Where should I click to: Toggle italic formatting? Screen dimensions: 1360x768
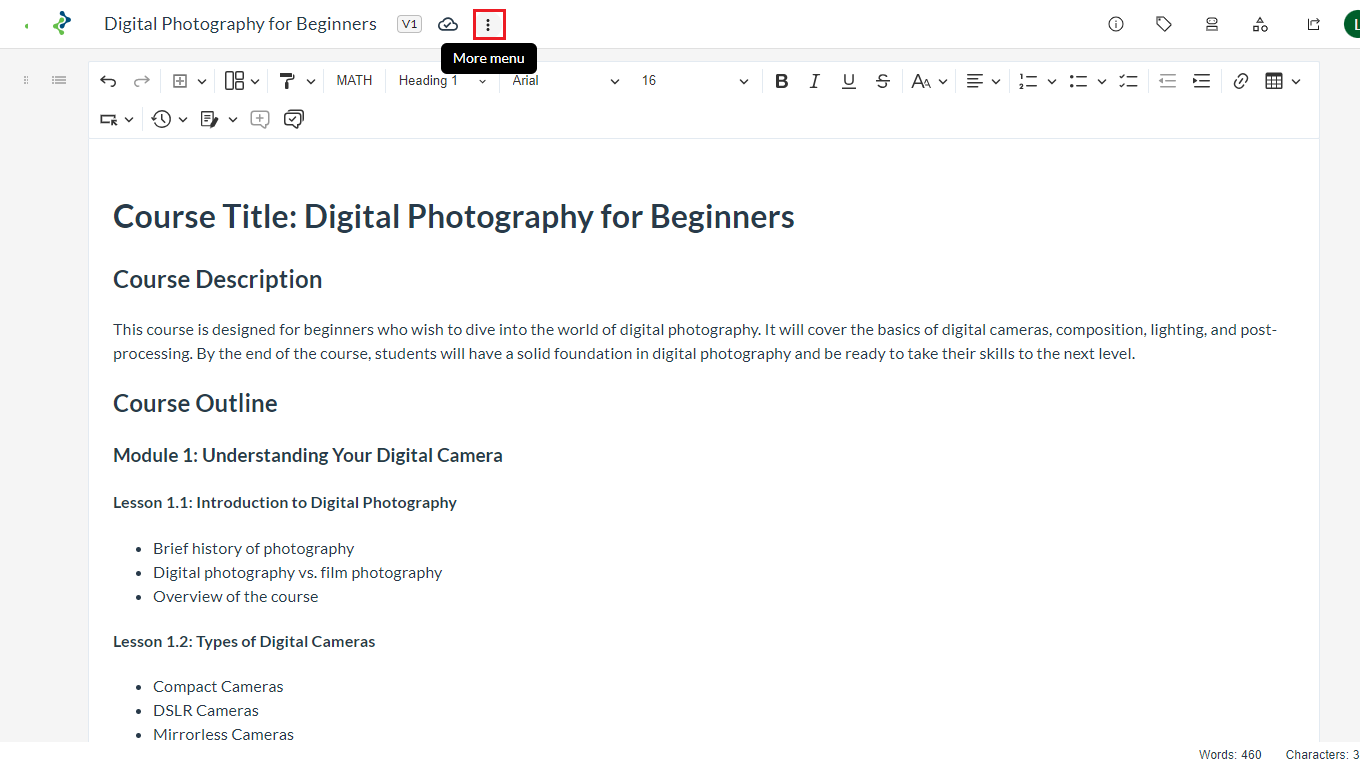coord(814,81)
